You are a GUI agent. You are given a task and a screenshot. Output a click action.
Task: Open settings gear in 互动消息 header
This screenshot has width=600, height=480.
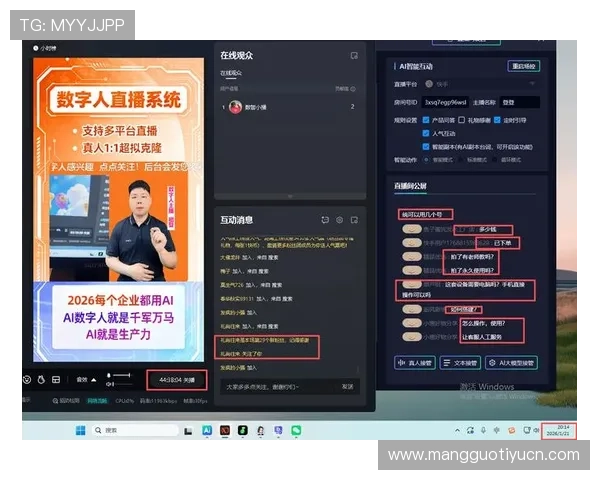coord(339,220)
